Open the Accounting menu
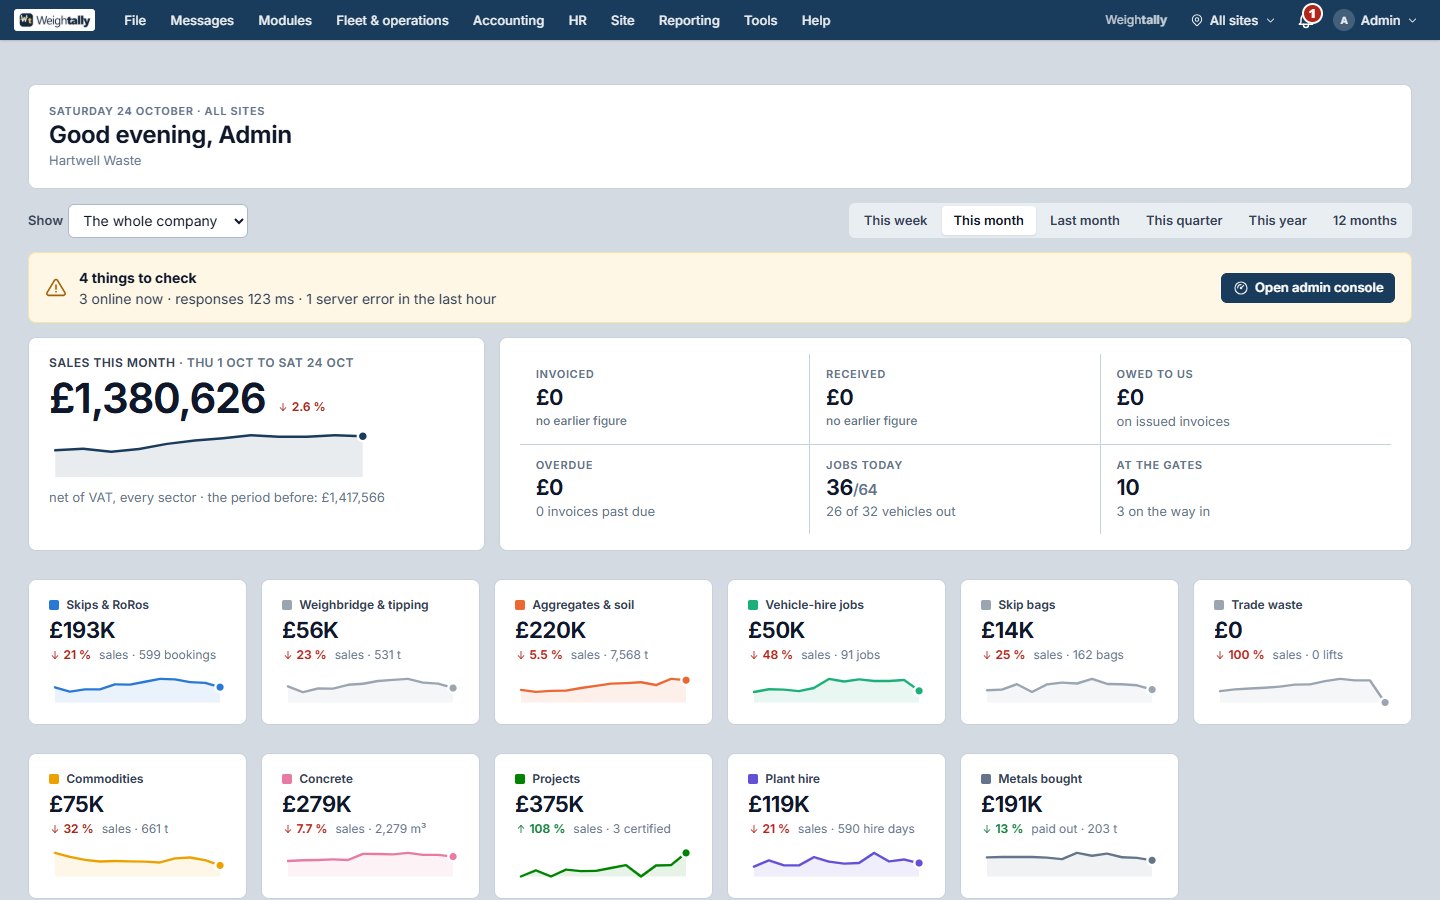 tap(508, 20)
